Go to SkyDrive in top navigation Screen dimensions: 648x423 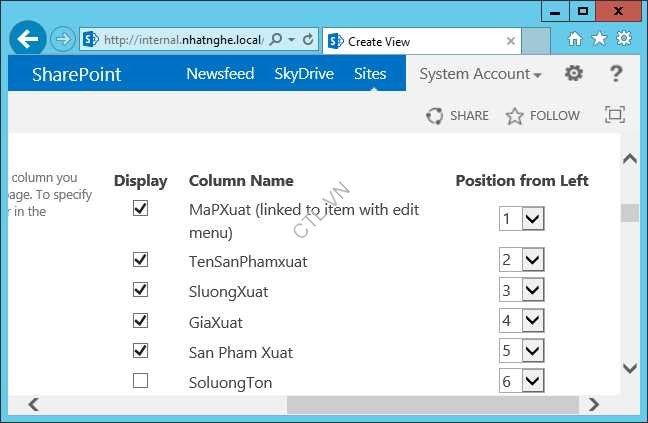304,74
